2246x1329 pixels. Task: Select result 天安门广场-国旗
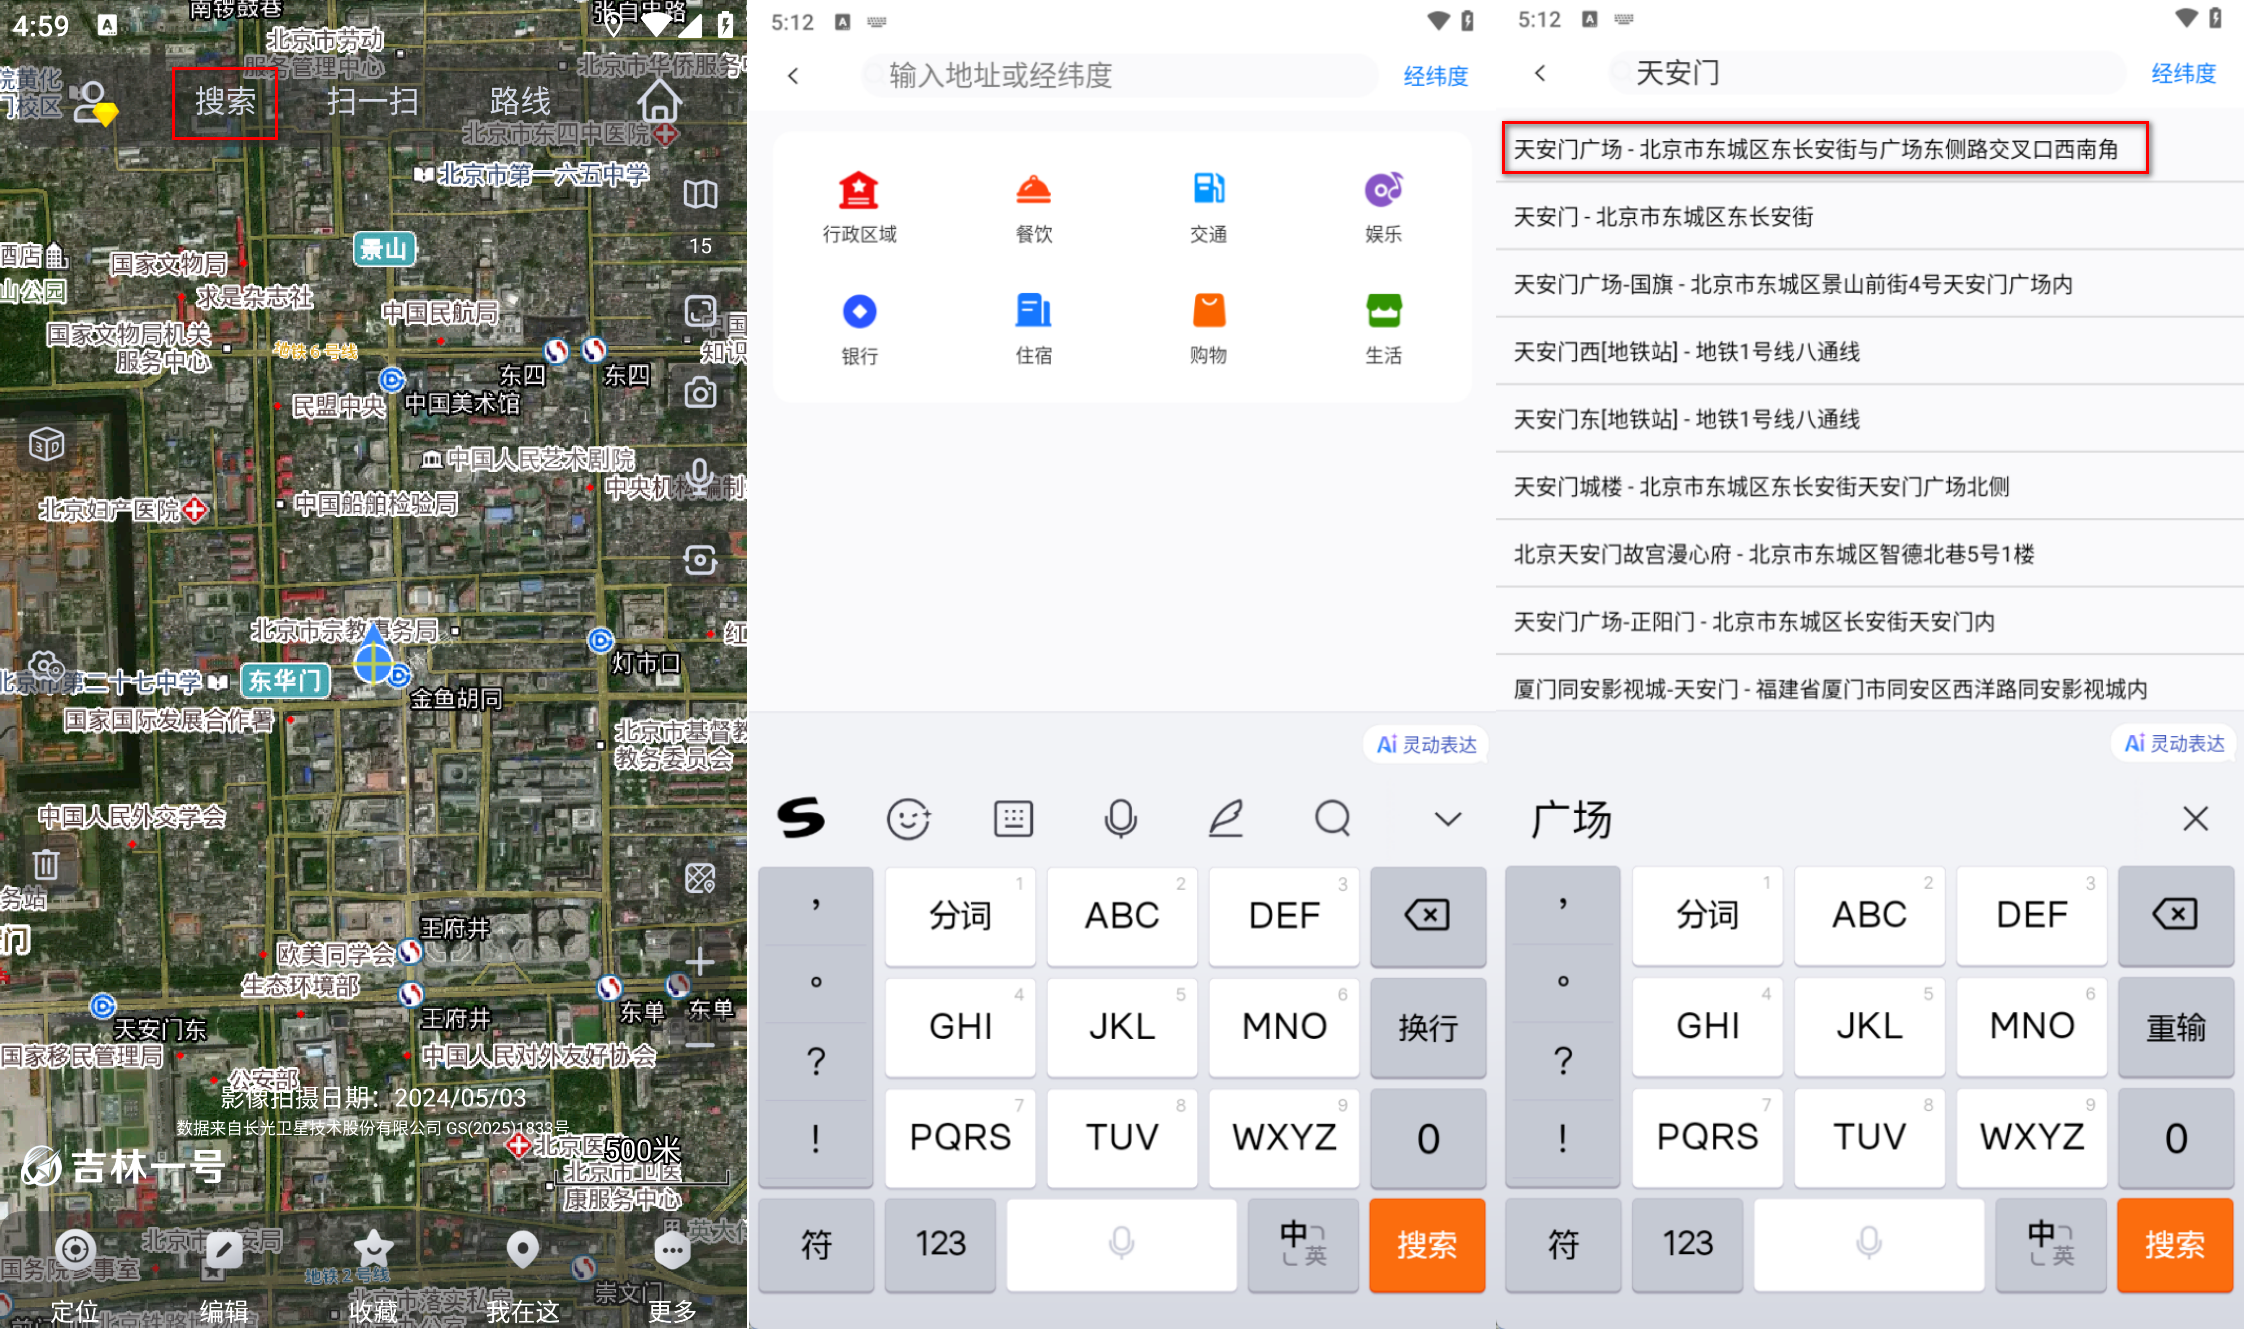pyautogui.click(x=1870, y=284)
